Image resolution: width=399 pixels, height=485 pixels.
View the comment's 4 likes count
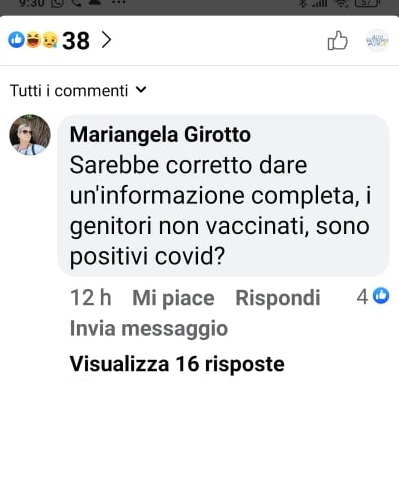(x=362, y=296)
